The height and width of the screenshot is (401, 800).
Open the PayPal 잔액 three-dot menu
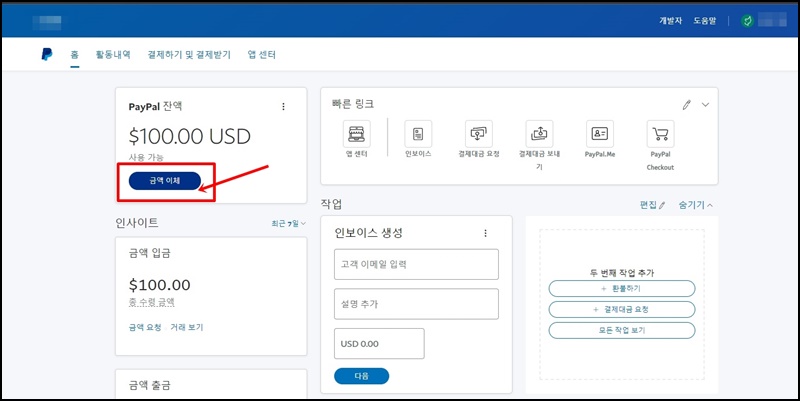[284, 107]
